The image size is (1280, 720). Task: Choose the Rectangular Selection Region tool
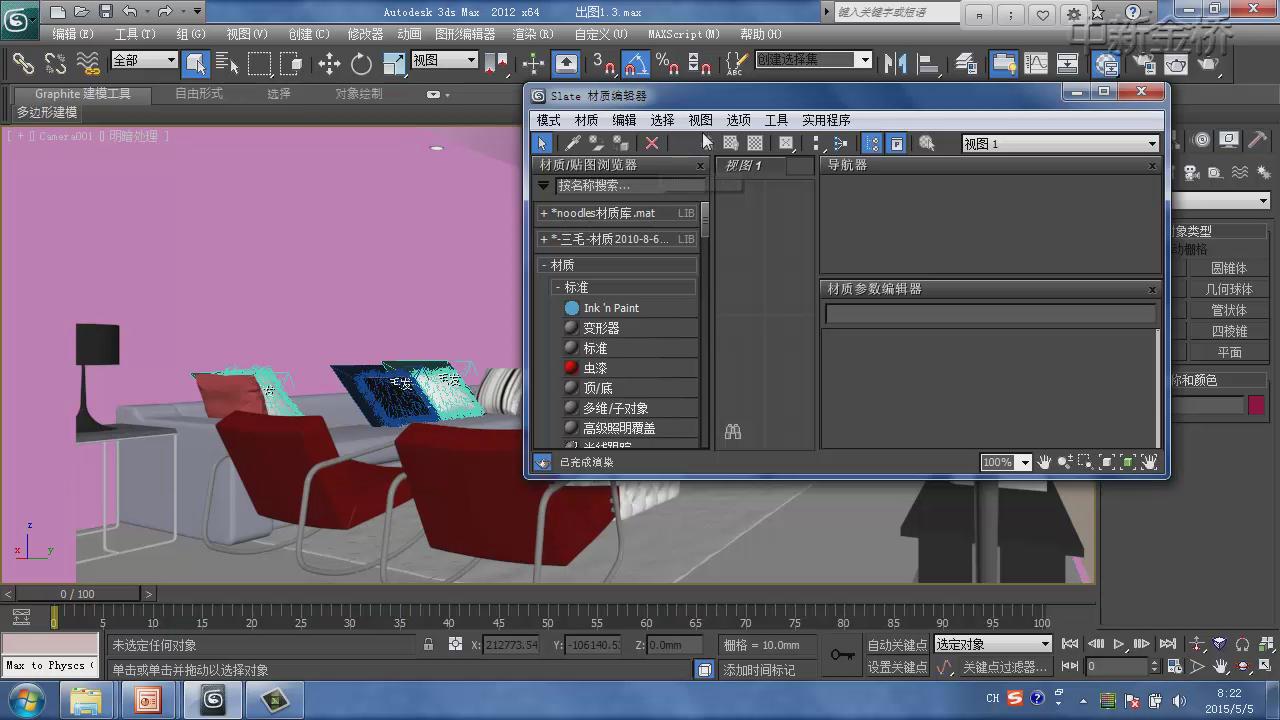pyautogui.click(x=260, y=63)
